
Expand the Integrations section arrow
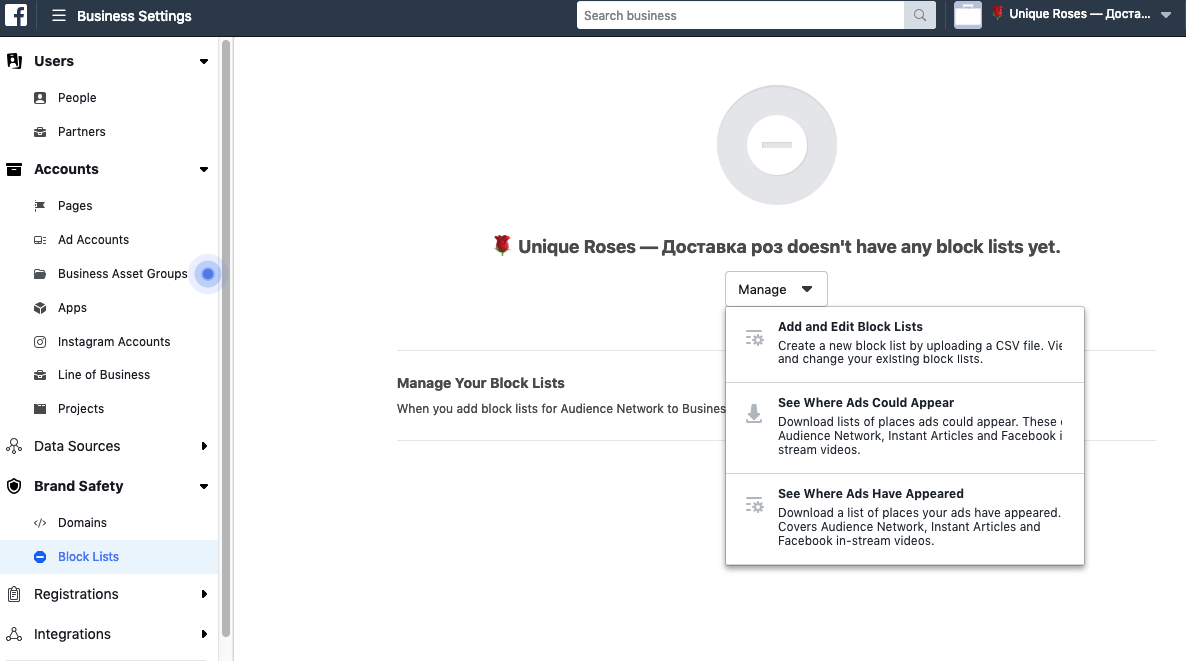pos(204,635)
